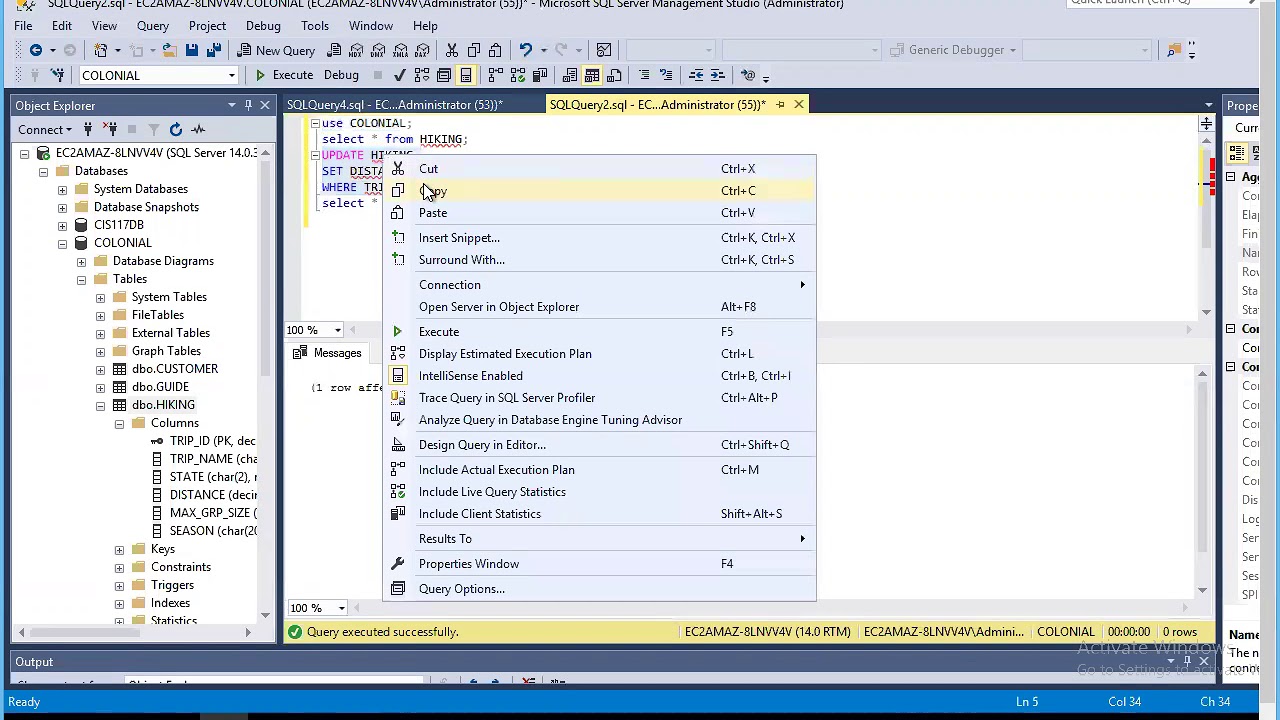The width and height of the screenshot is (1280, 720).
Task: Click the Undo toolbar icon
Action: pyautogui.click(x=525, y=50)
